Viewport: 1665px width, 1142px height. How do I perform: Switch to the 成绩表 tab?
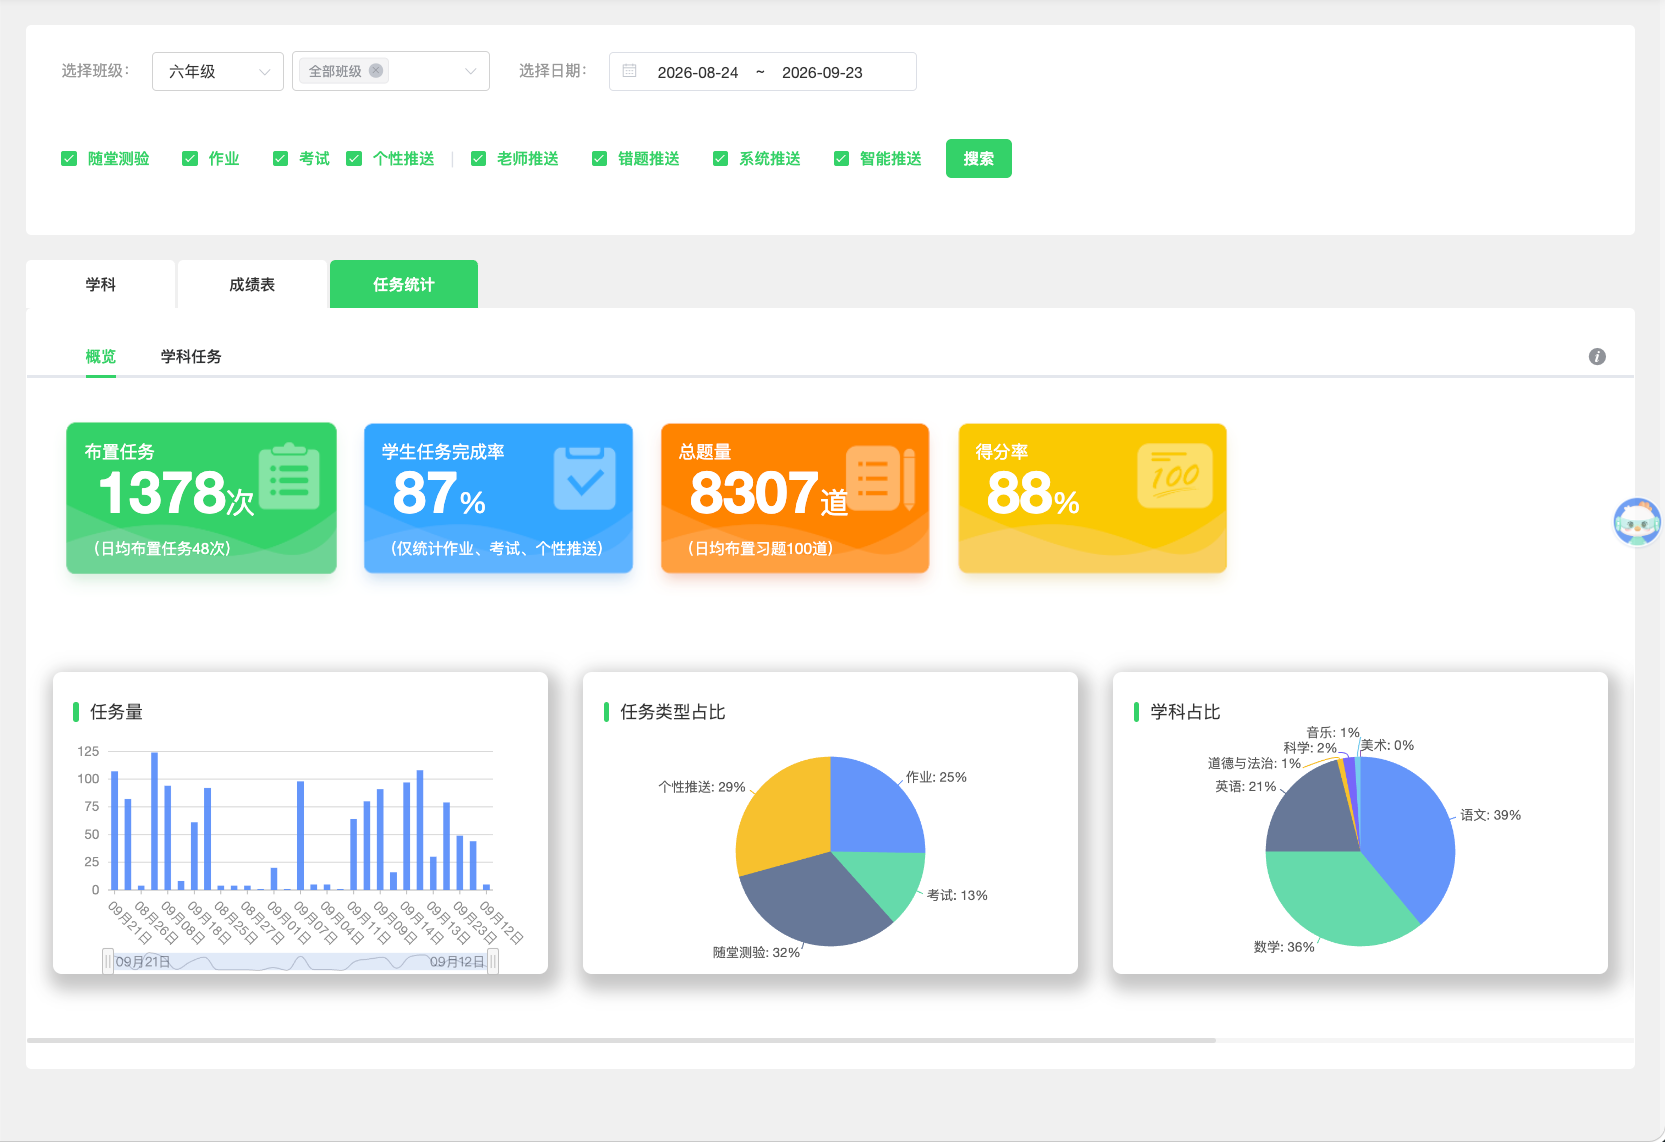252,284
